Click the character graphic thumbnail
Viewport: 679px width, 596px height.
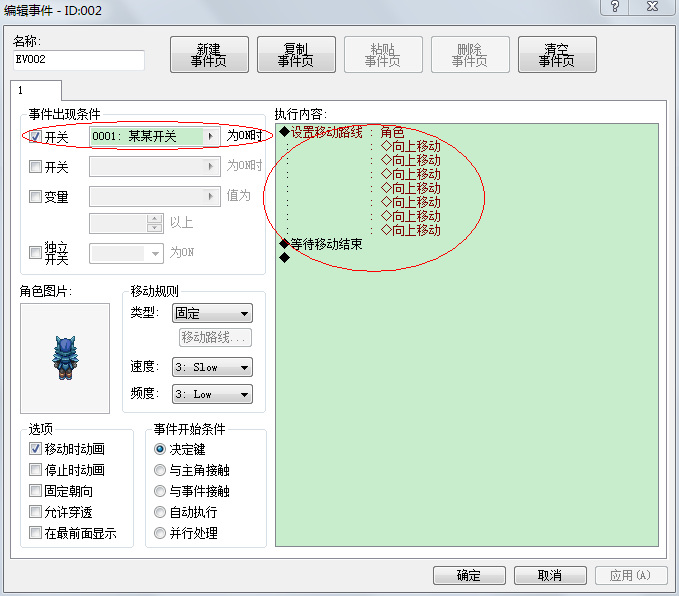pos(65,358)
